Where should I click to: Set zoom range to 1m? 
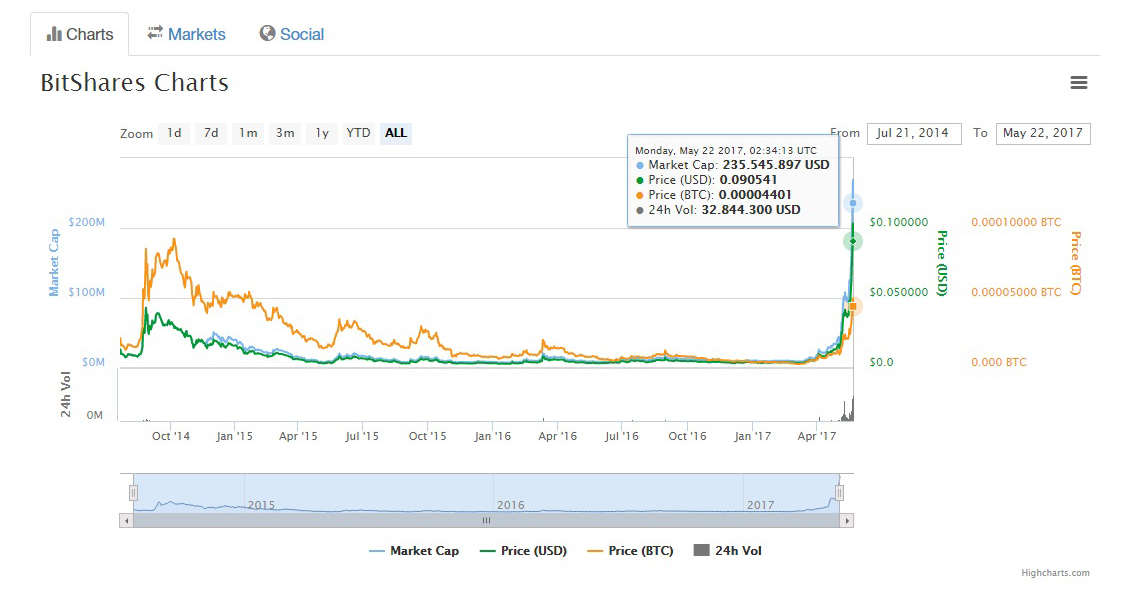click(248, 133)
